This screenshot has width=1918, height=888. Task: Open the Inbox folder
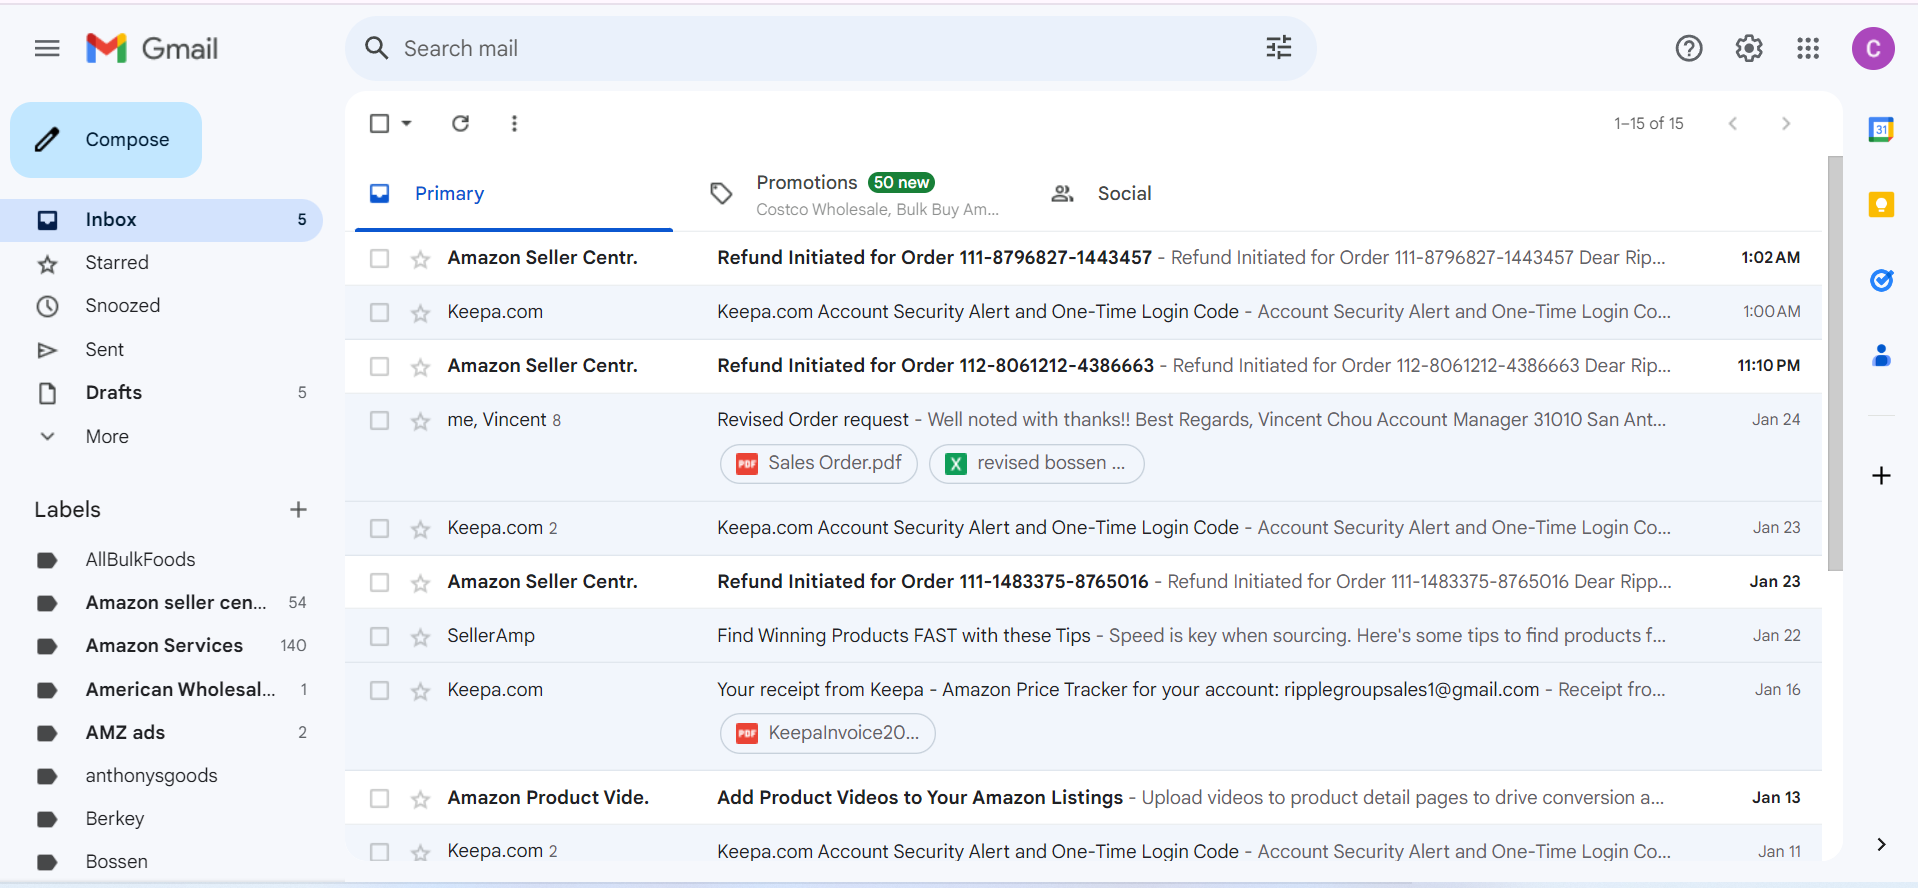point(161,219)
